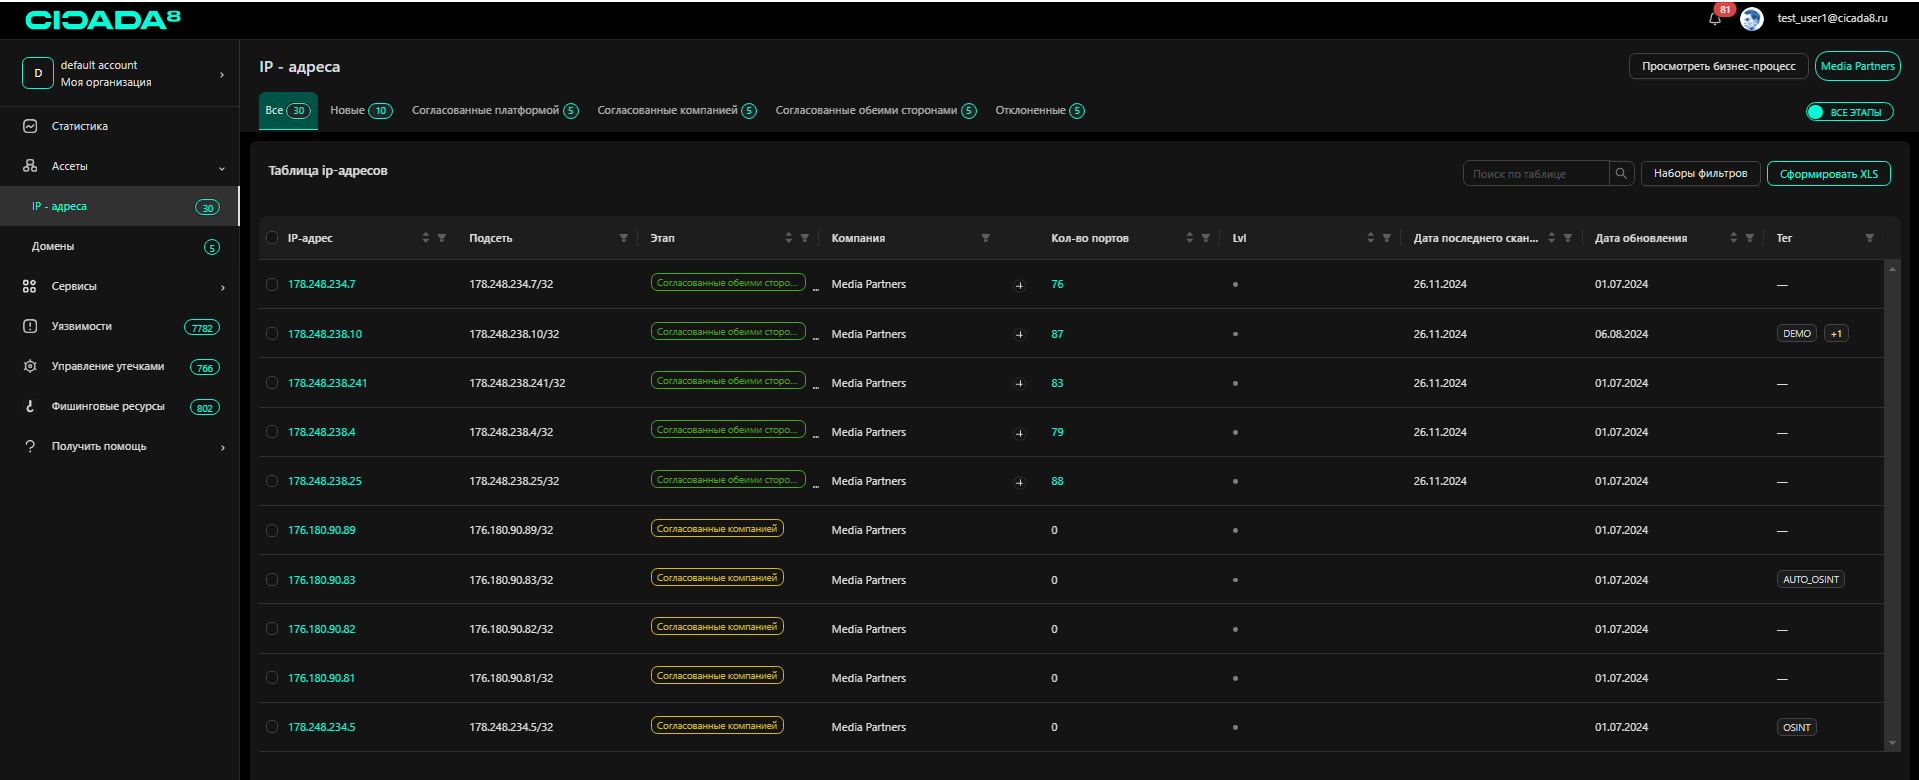Toggle the ВСЕ ЭТАПЫ switch
The width and height of the screenshot is (1919, 780).
(1849, 112)
